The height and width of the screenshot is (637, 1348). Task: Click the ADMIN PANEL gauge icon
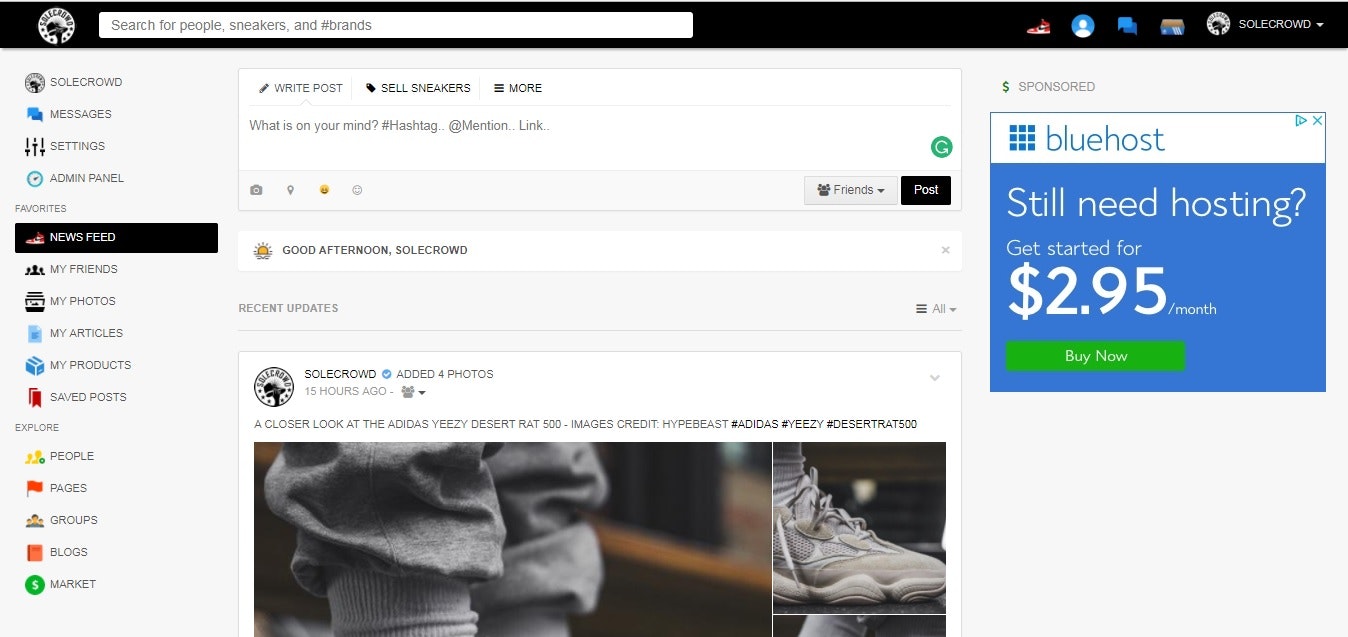(x=35, y=178)
